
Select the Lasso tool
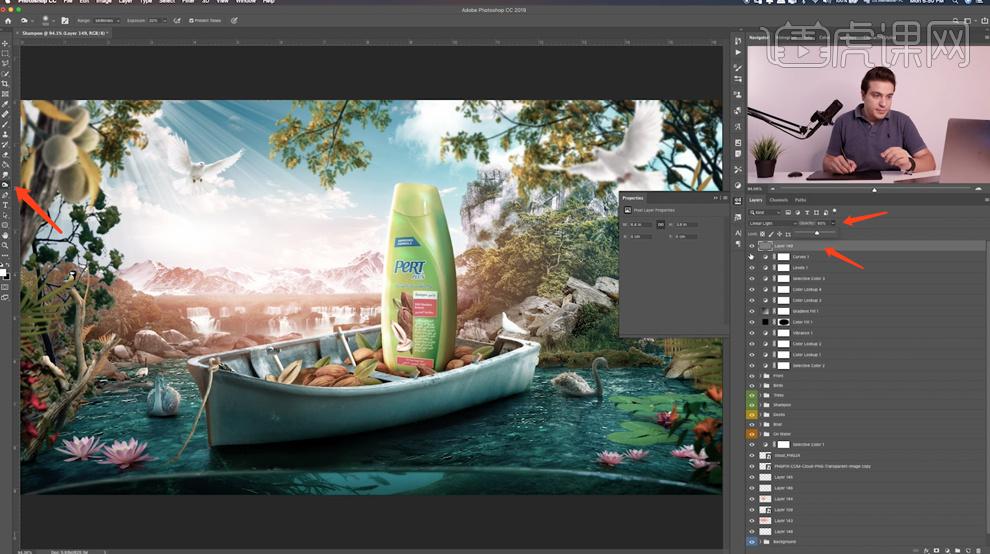pos(5,63)
